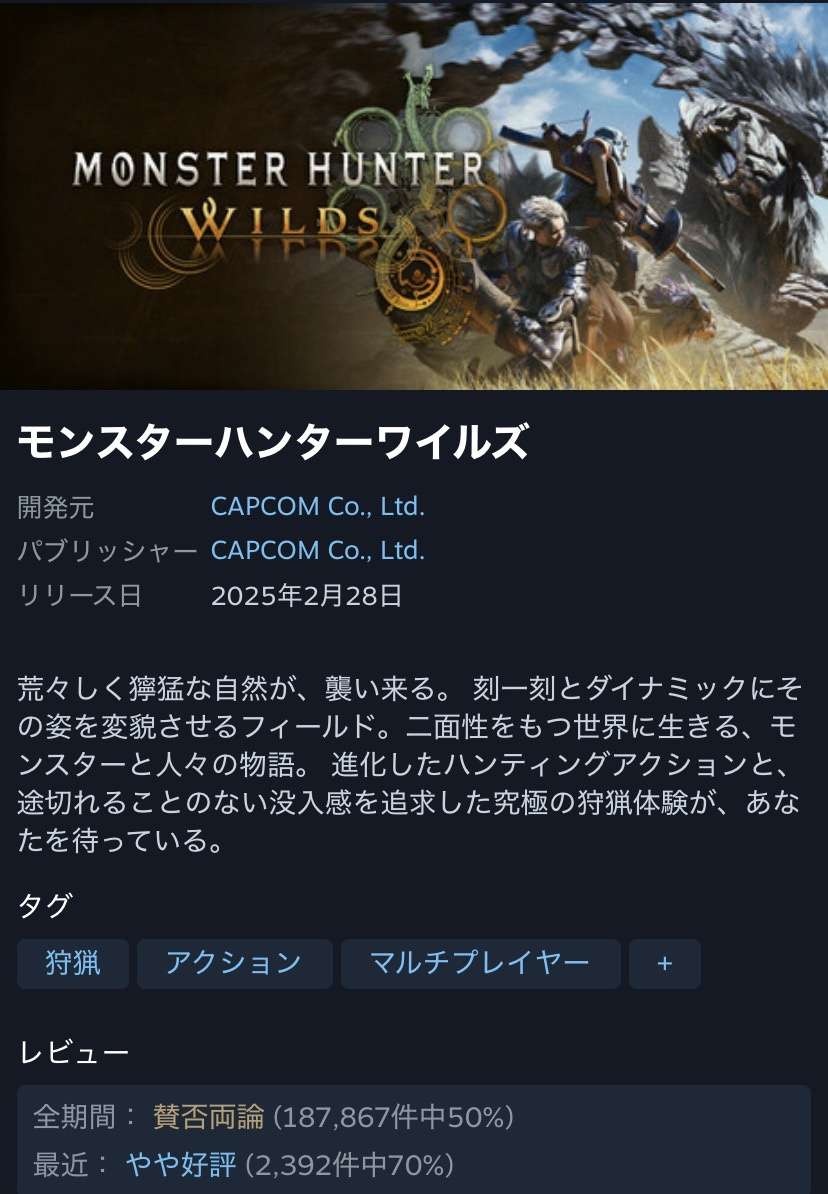Expand more tags with the plus button
This screenshot has width=828, height=1194.
click(x=664, y=963)
